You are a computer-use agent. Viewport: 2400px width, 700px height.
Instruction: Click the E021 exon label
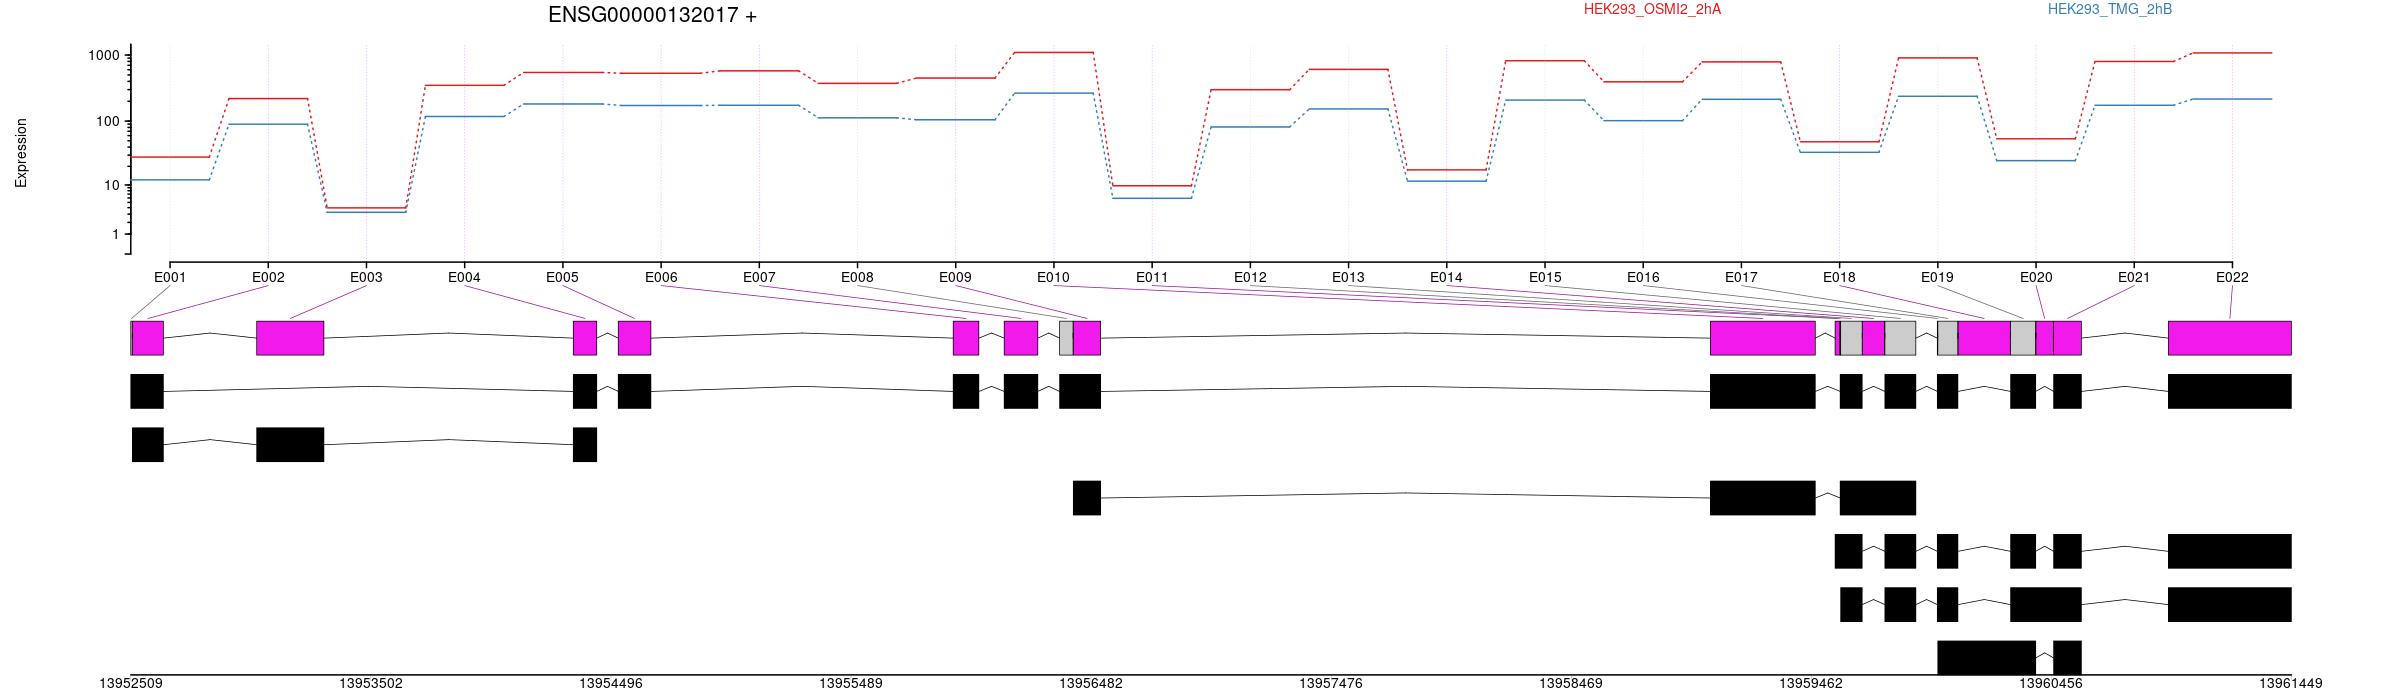click(x=2134, y=277)
